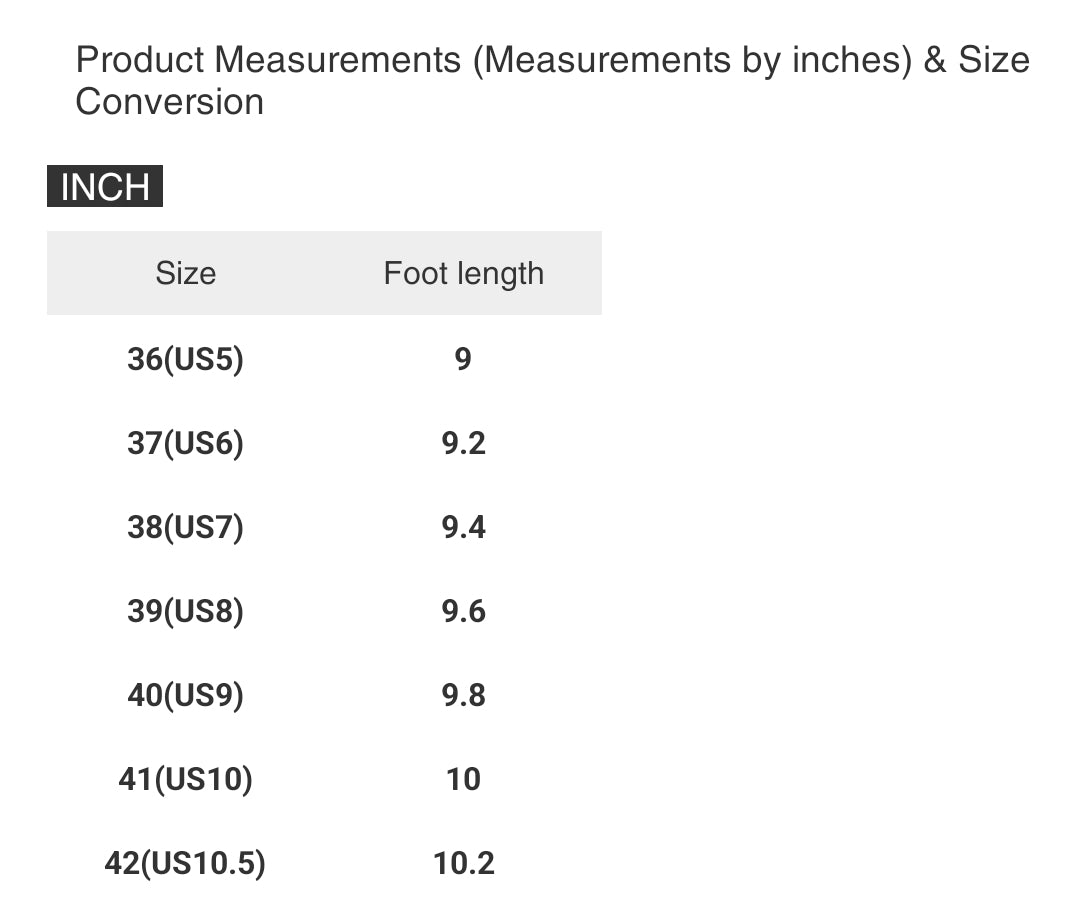1080x908 pixels.
Task: Select size 36(US5) in the table
Action: pos(185,359)
